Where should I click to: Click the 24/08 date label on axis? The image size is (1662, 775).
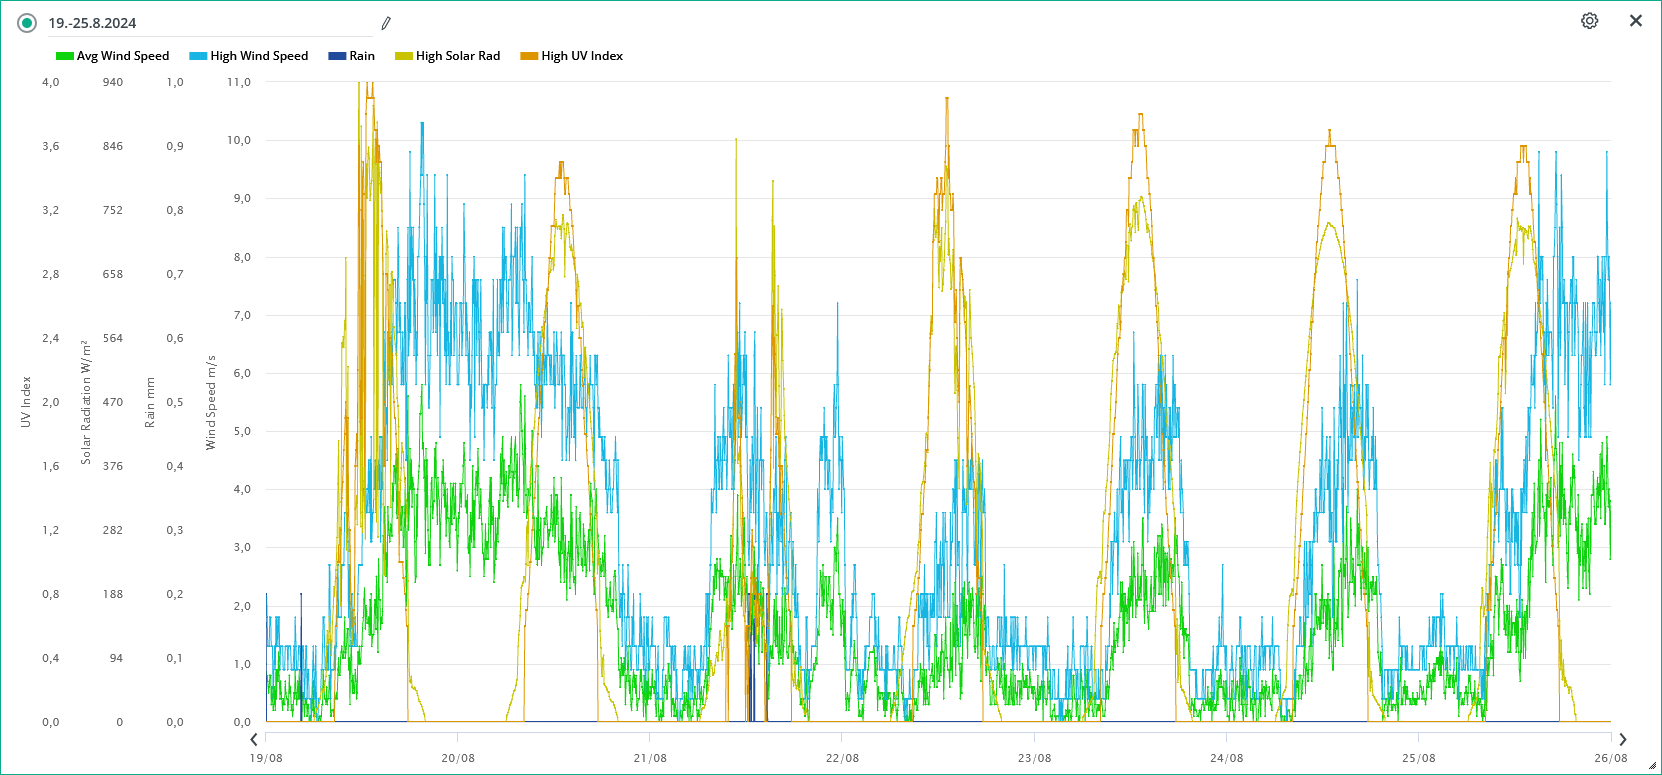click(x=1226, y=758)
